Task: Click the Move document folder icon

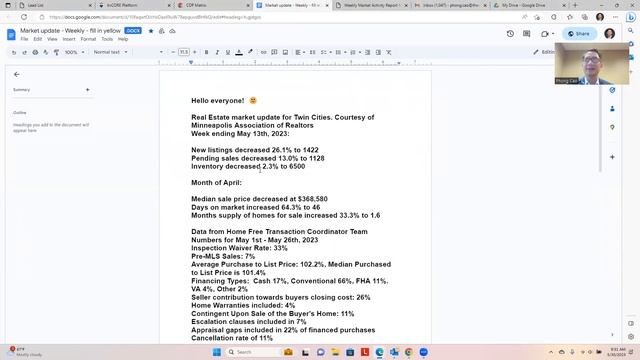Action: [x=162, y=31]
